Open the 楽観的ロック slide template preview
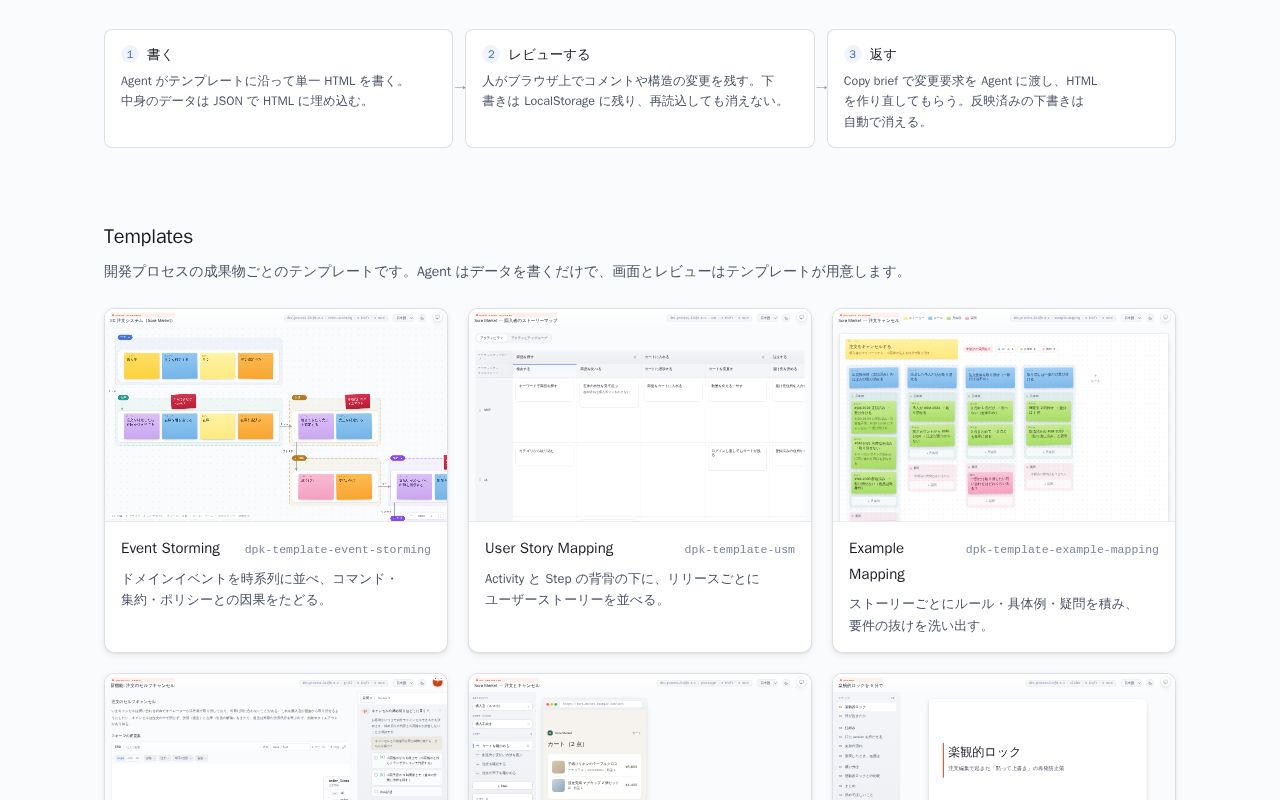The image size is (1280, 800). pos(1004,737)
